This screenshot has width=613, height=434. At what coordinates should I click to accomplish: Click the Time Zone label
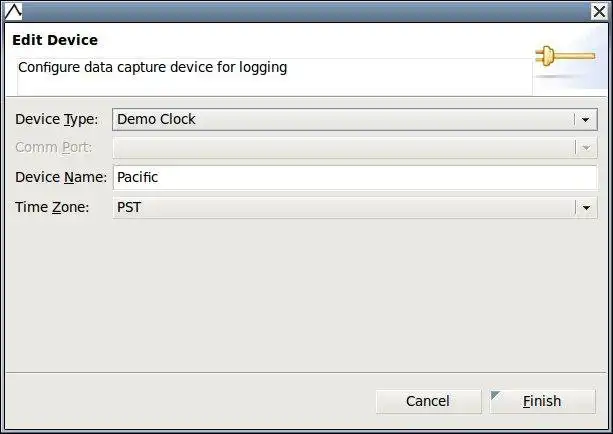coord(52,207)
